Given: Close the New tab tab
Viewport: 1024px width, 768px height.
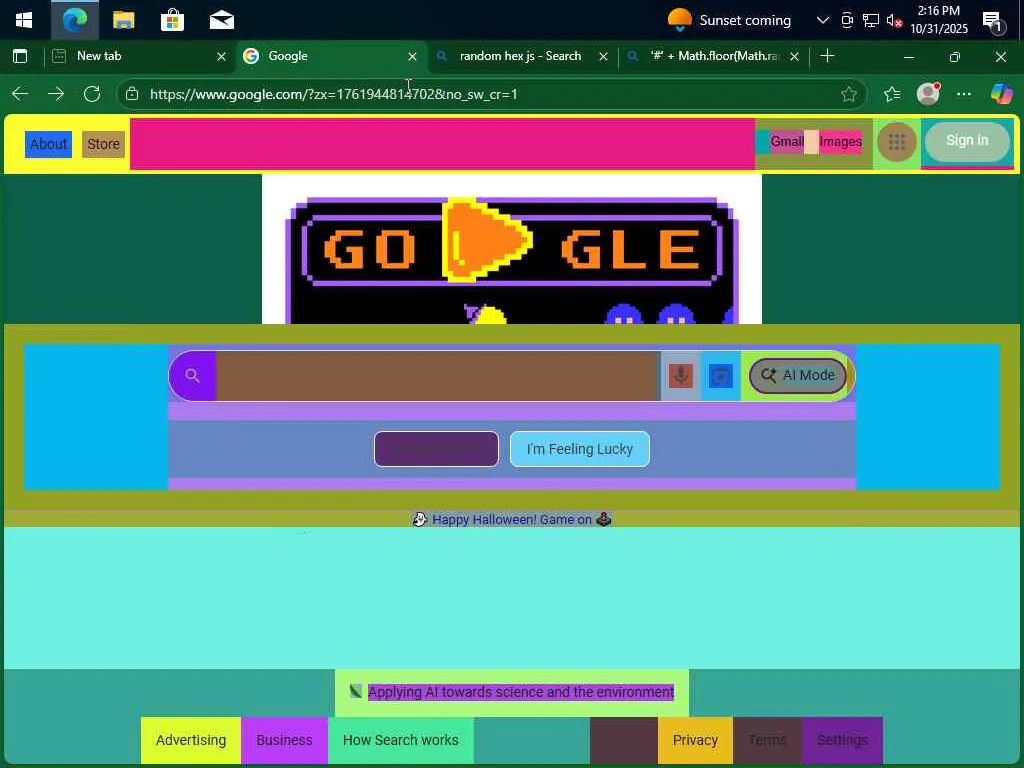Looking at the screenshot, I should [221, 57].
